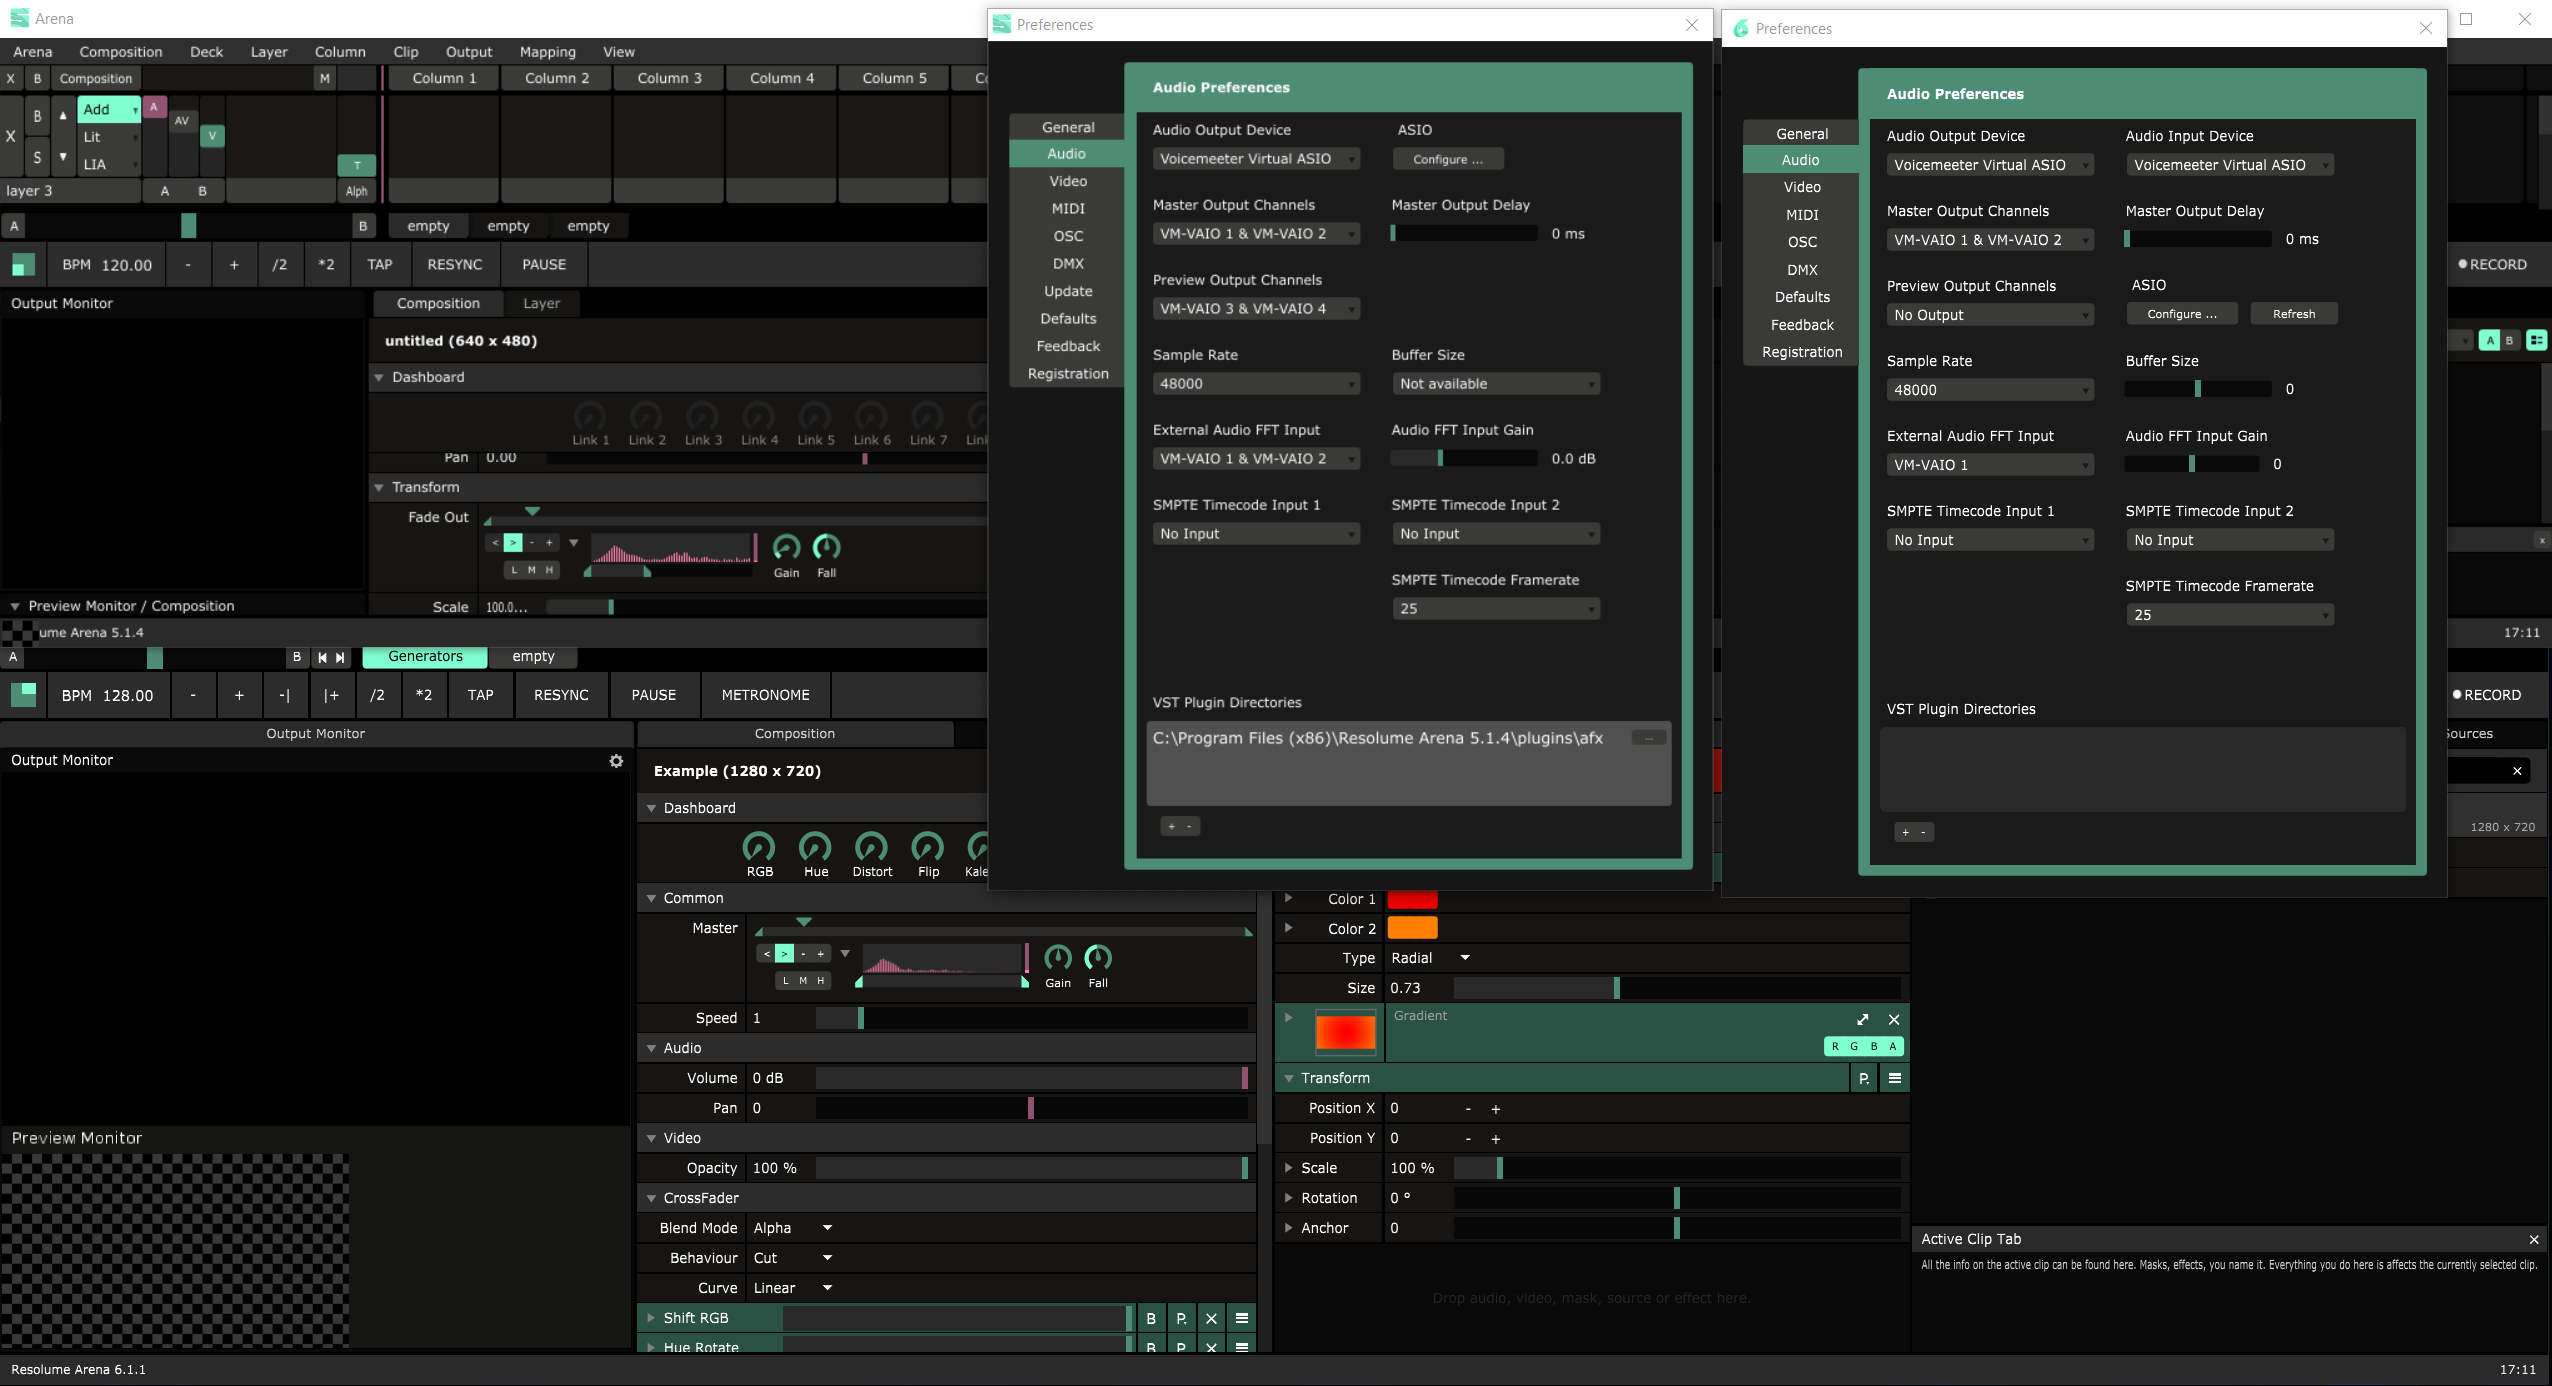2552x1386 pixels.
Task: Select MIDI tab in left Preferences
Action: click(1067, 209)
